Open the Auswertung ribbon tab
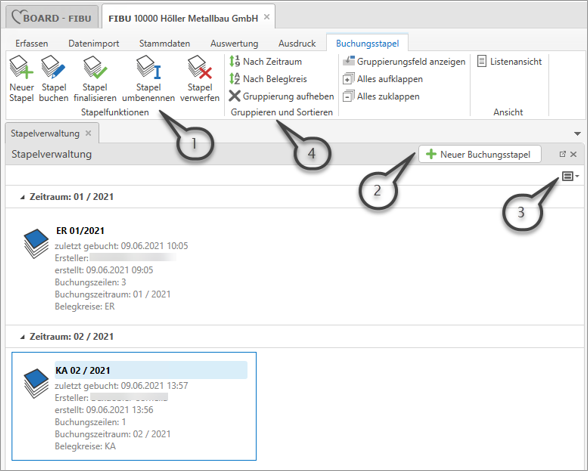 pos(234,44)
